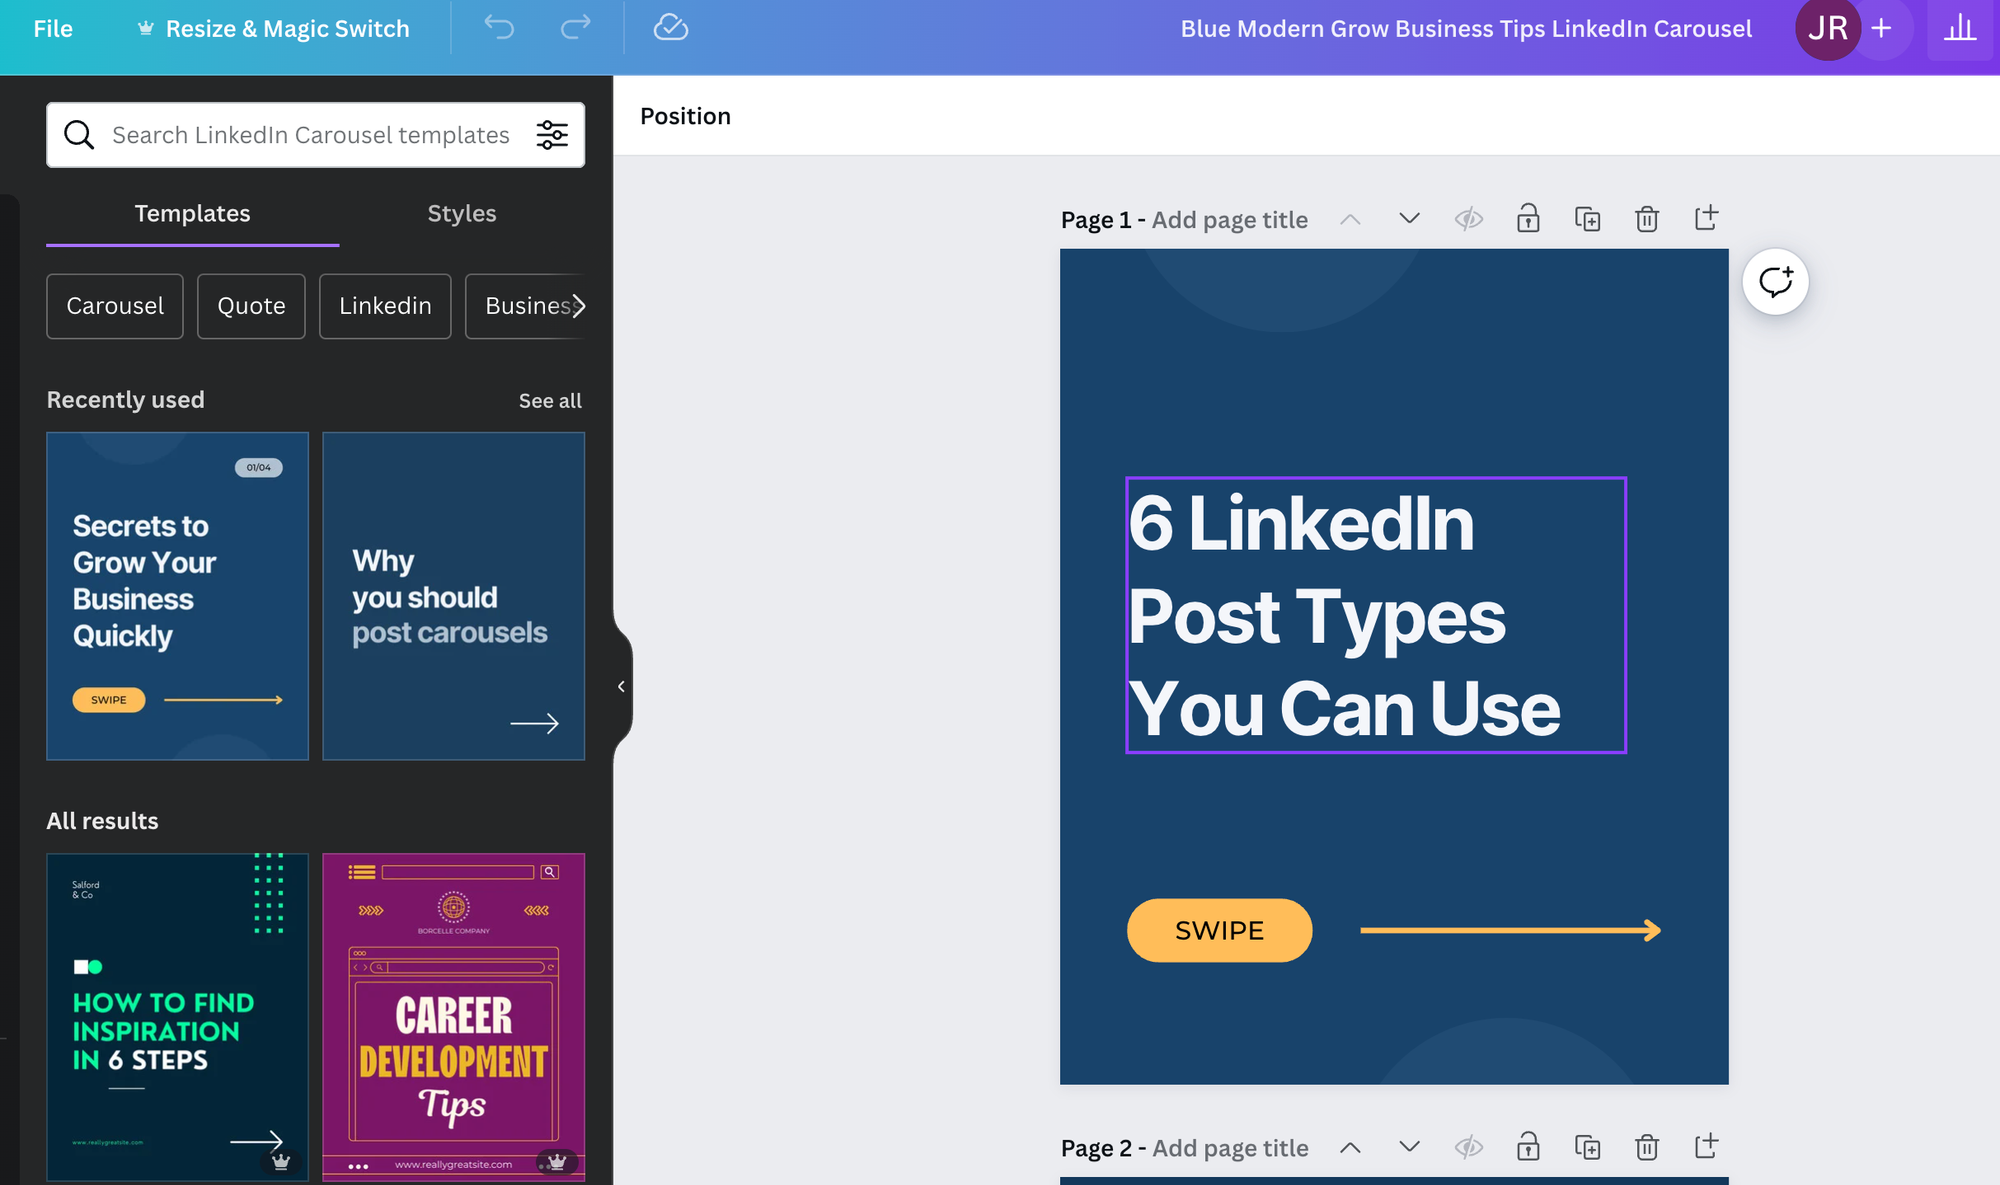Select the 6 LinkedIn Post Types heading
Image resolution: width=2000 pixels, height=1185 pixels.
[x=1376, y=615]
